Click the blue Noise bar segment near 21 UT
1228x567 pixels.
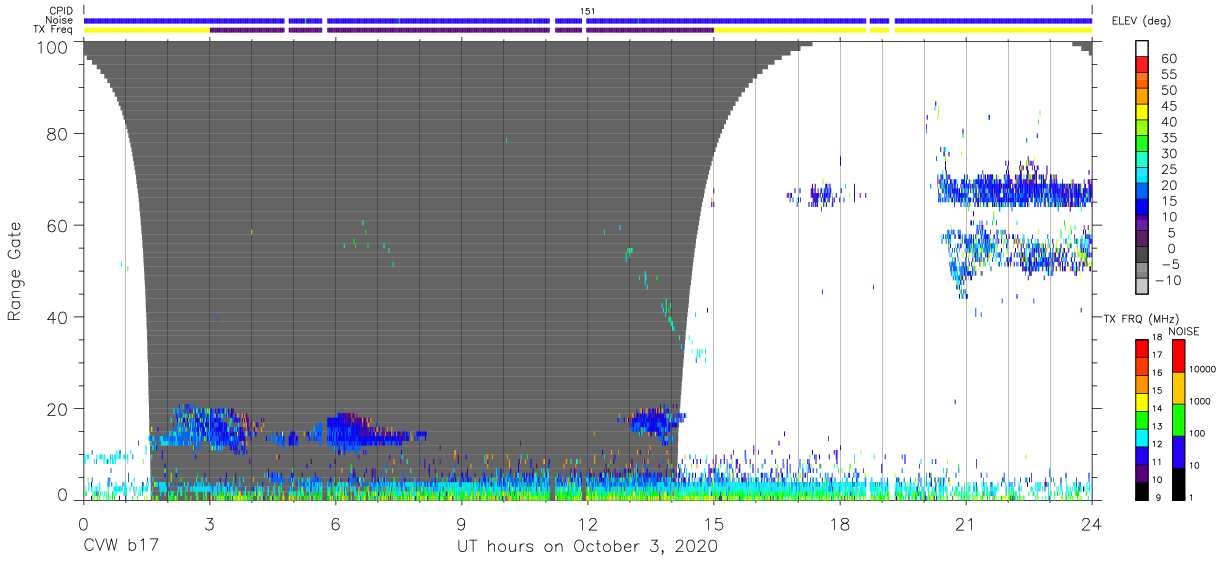click(x=993, y=20)
